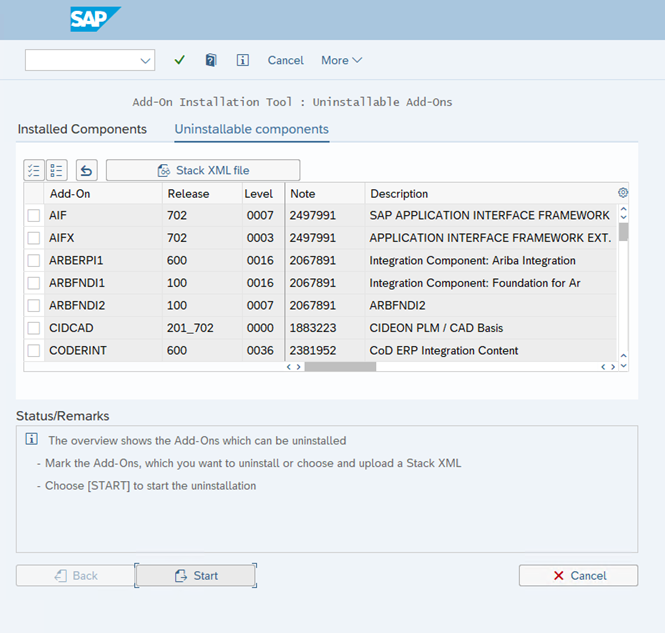Click note number 1883223
665x633 pixels.
pyautogui.click(x=313, y=328)
